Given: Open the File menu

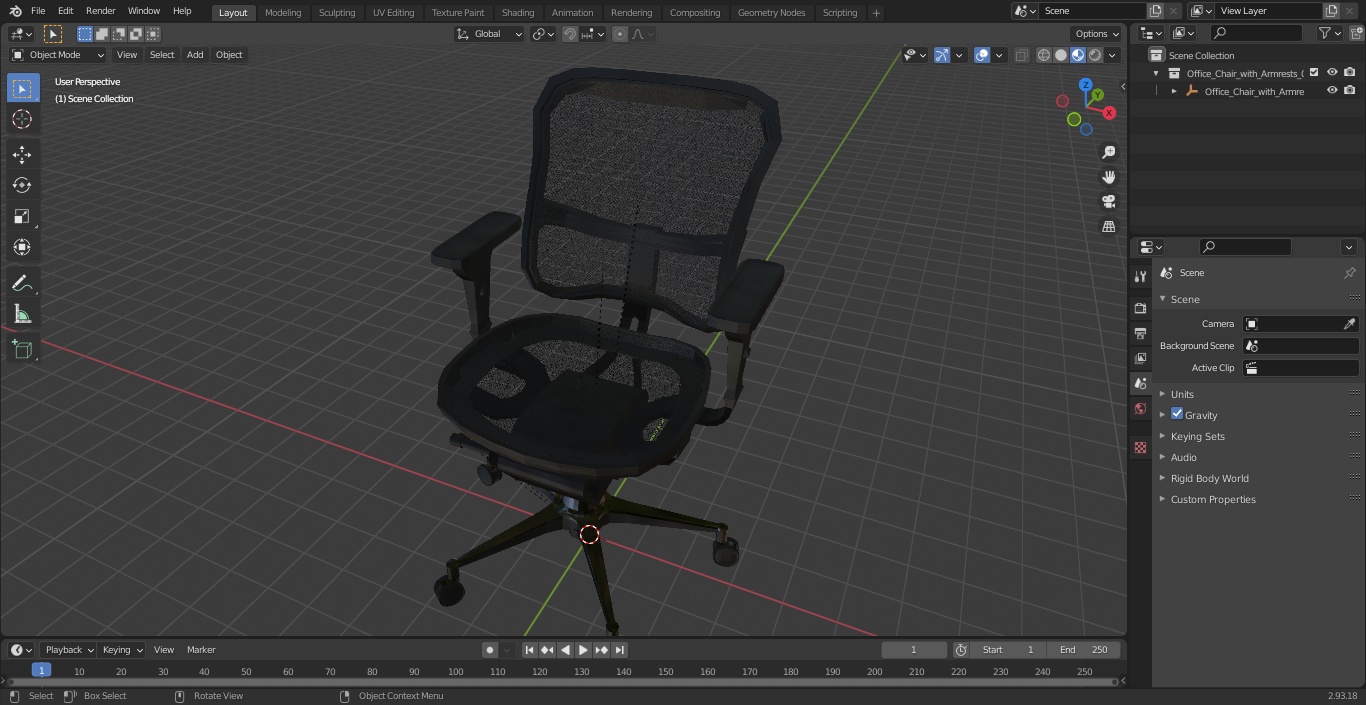Looking at the screenshot, I should tap(38, 11).
